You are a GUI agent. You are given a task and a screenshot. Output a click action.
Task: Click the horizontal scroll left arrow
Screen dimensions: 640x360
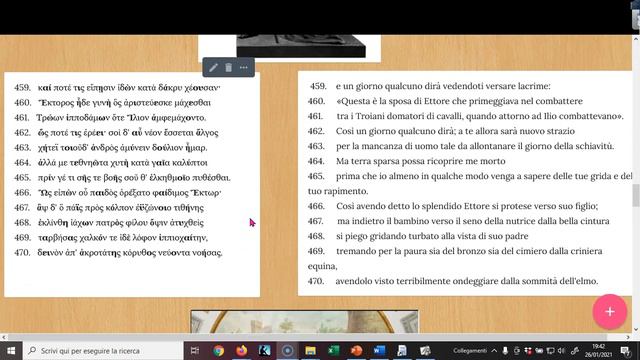4,337
